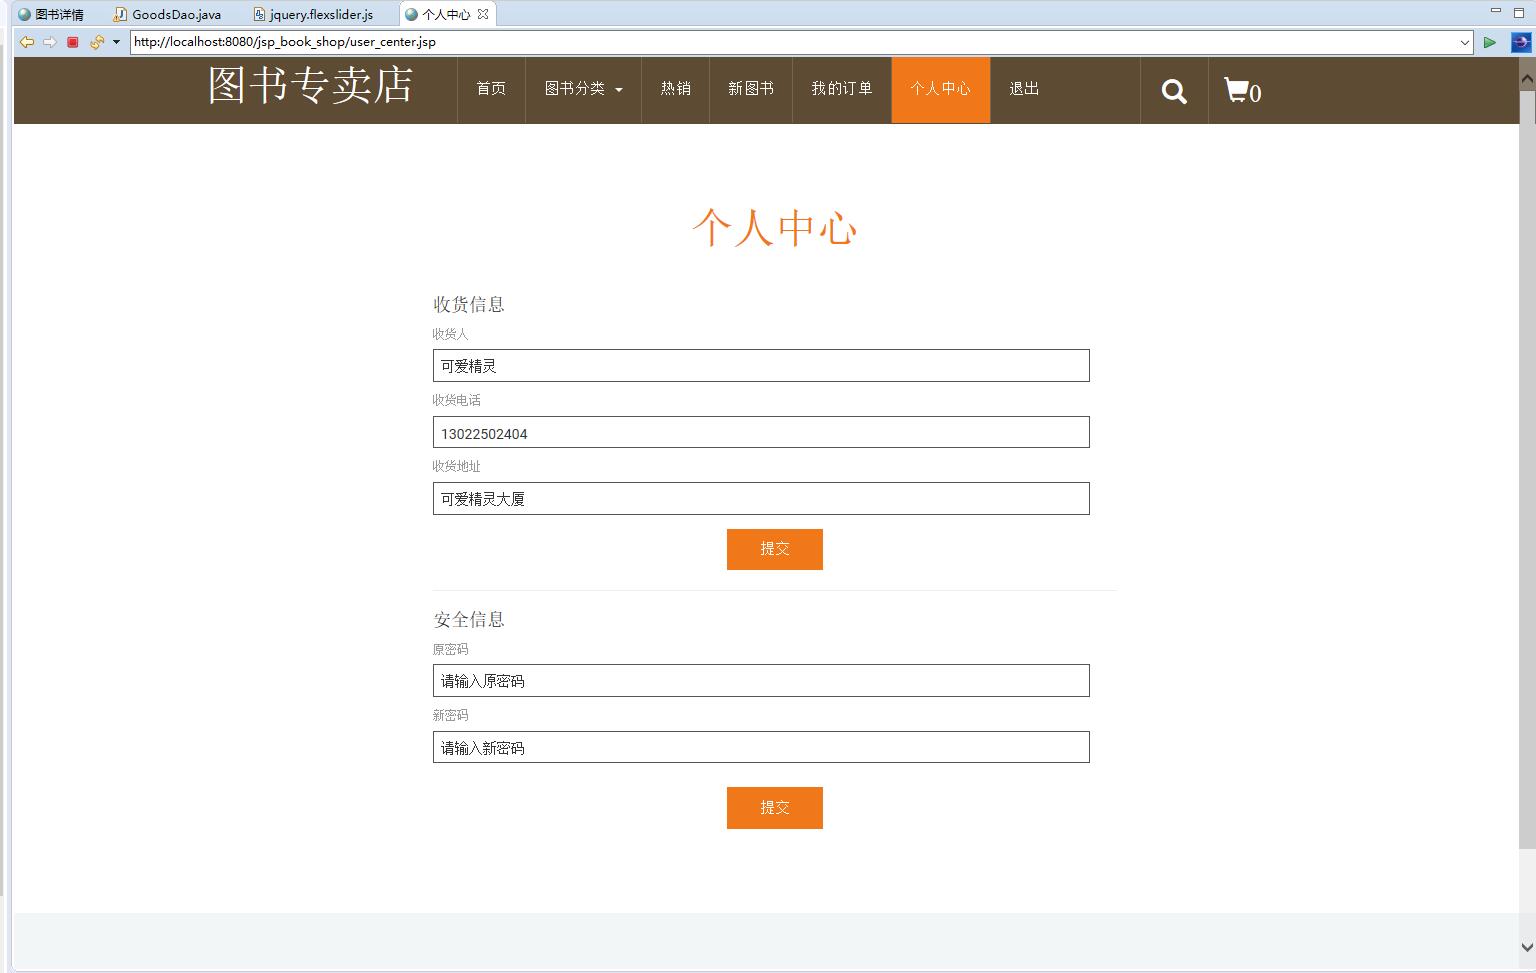Viewport: 1536px width, 973px height.
Task: Open search with the magnifier icon
Action: pyautogui.click(x=1173, y=90)
